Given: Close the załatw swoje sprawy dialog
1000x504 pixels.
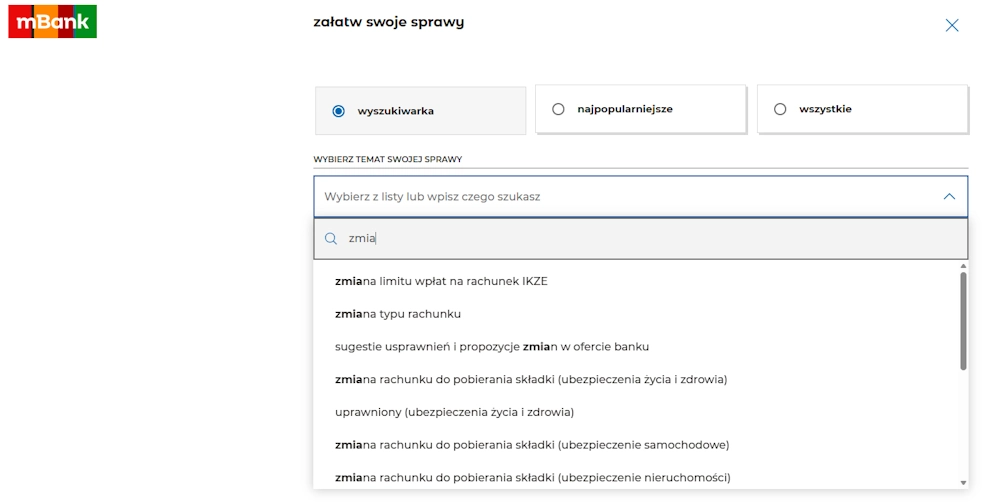Looking at the screenshot, I should coord(951,25).
